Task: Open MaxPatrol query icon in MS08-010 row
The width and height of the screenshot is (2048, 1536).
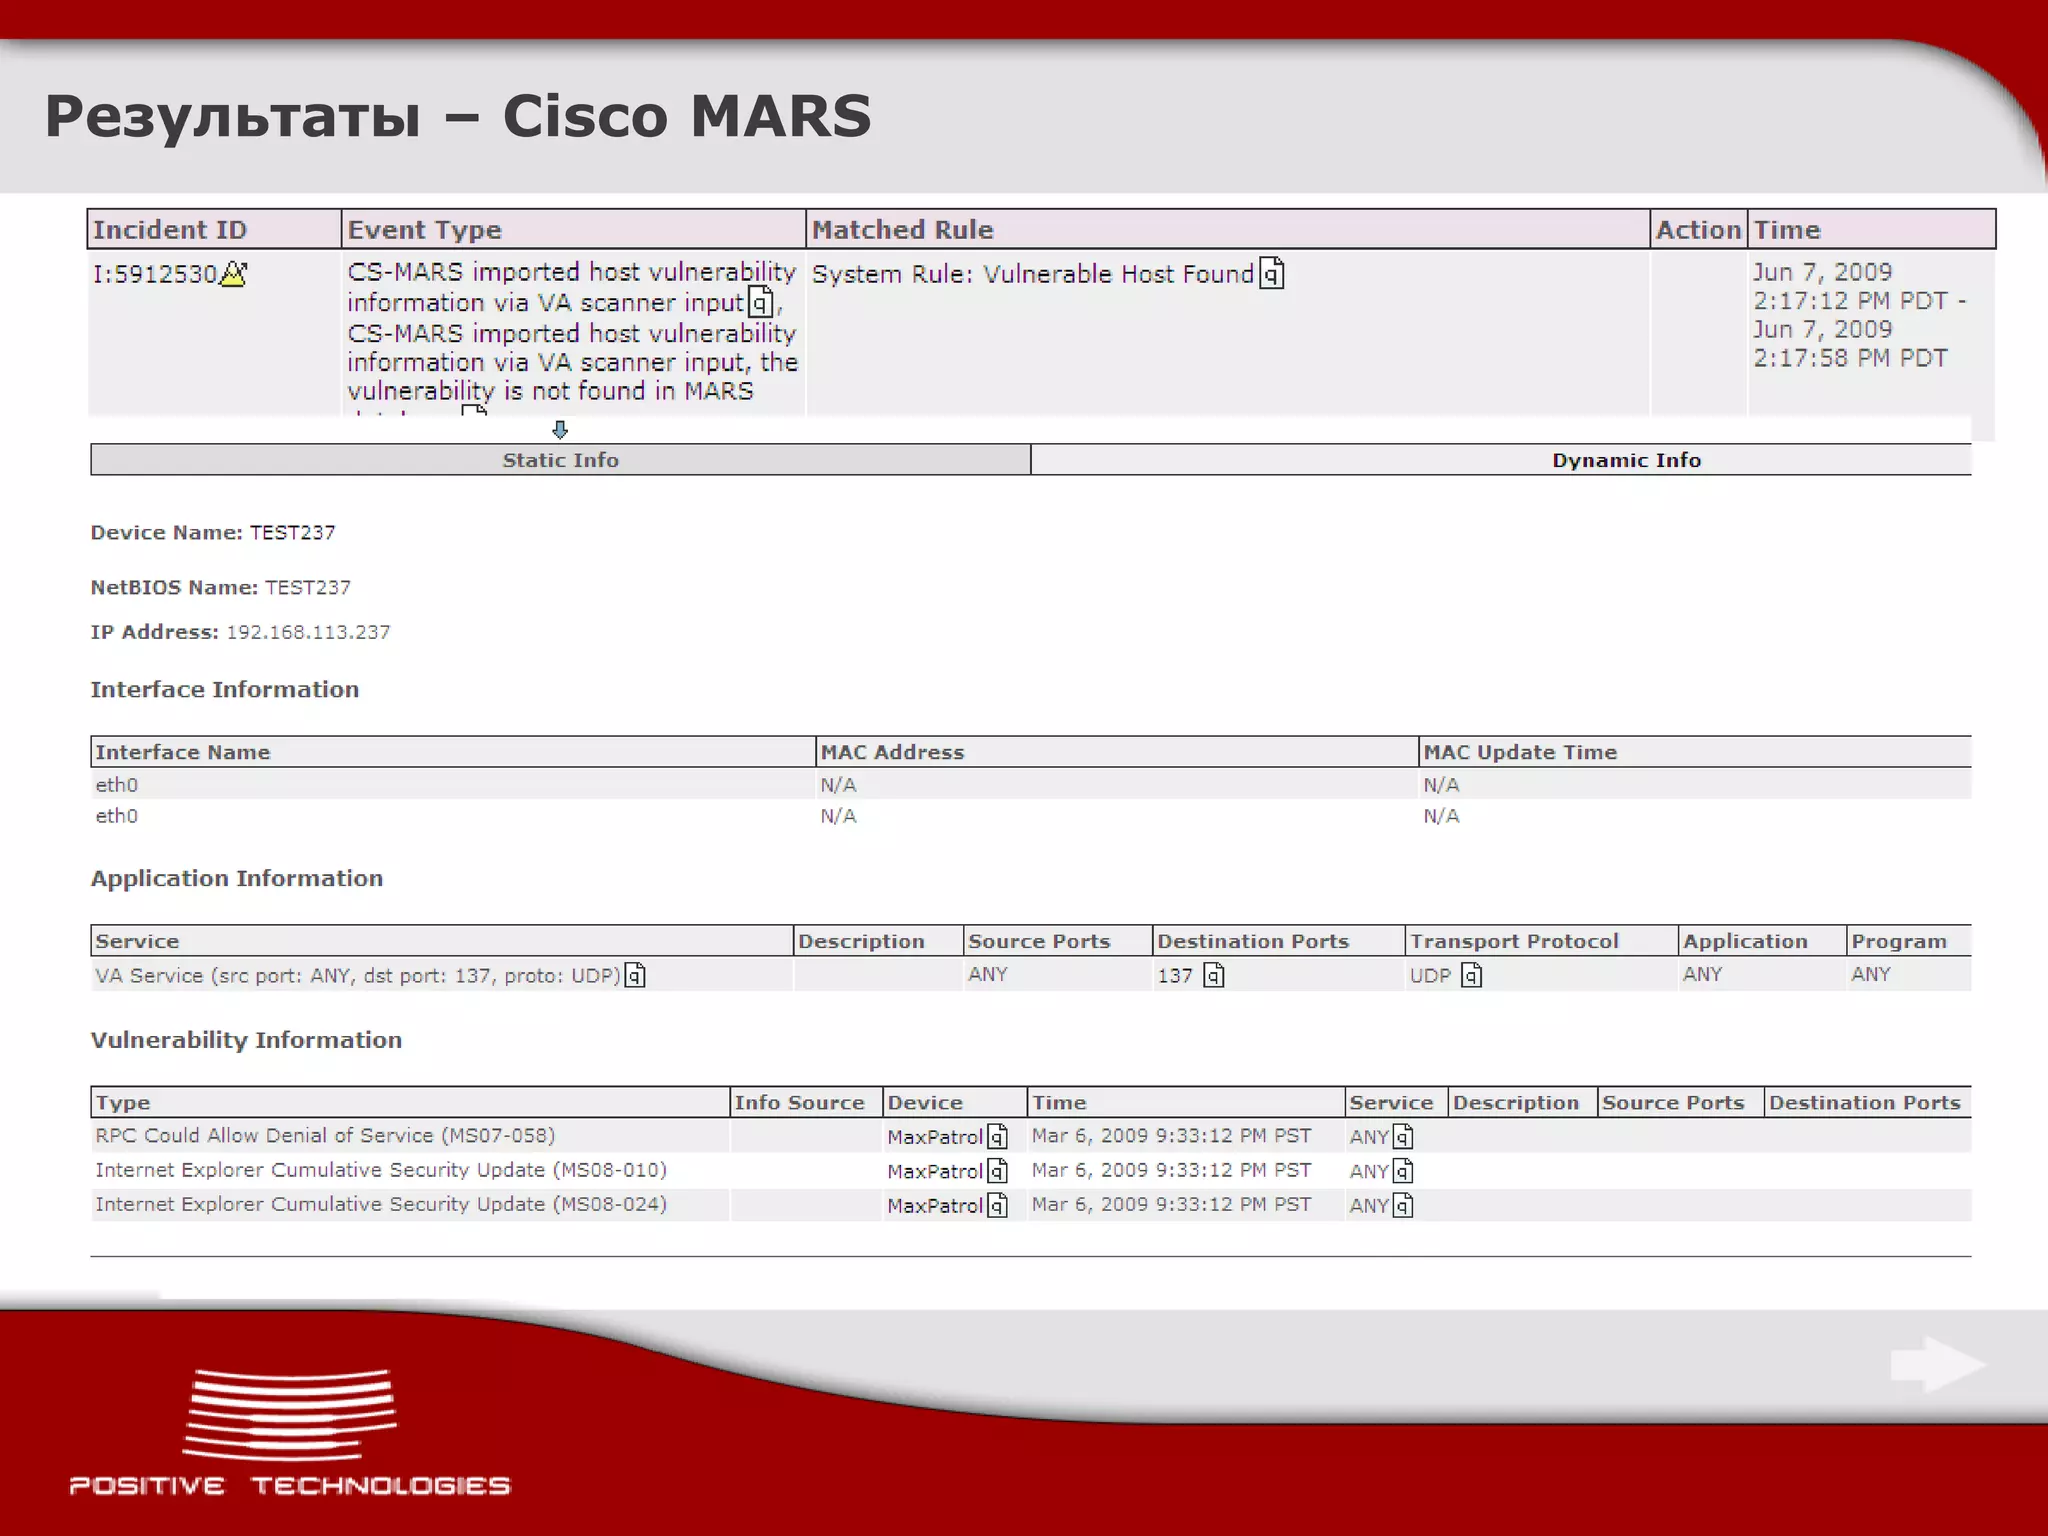Action: click(x=997, y=1171)
